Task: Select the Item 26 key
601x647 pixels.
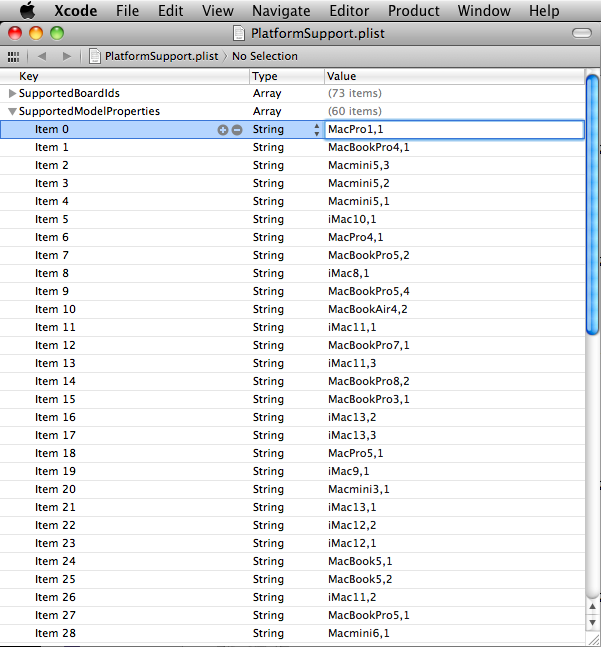Action: coord(55,597)
